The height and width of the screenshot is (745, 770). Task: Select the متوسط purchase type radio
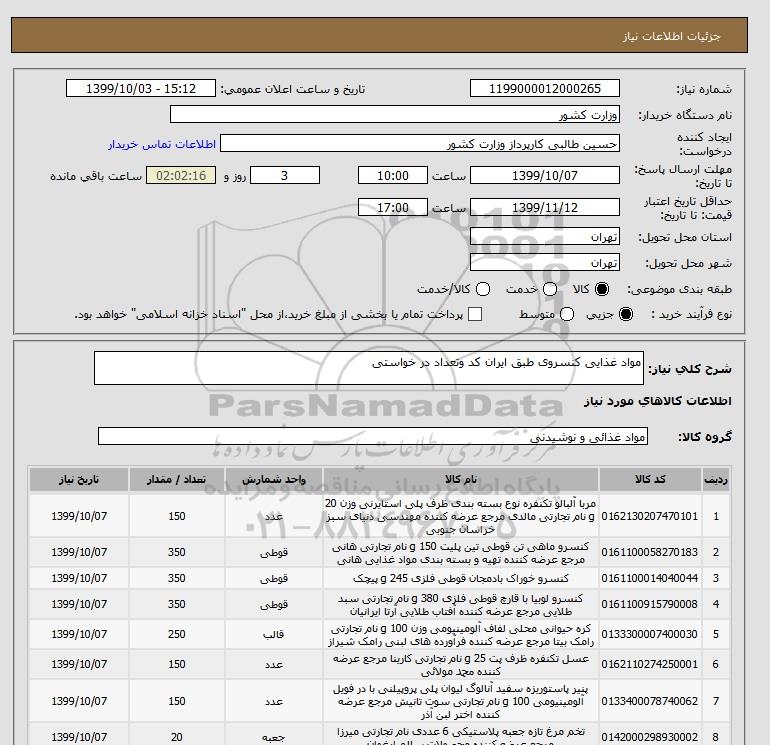coord(567,314)
